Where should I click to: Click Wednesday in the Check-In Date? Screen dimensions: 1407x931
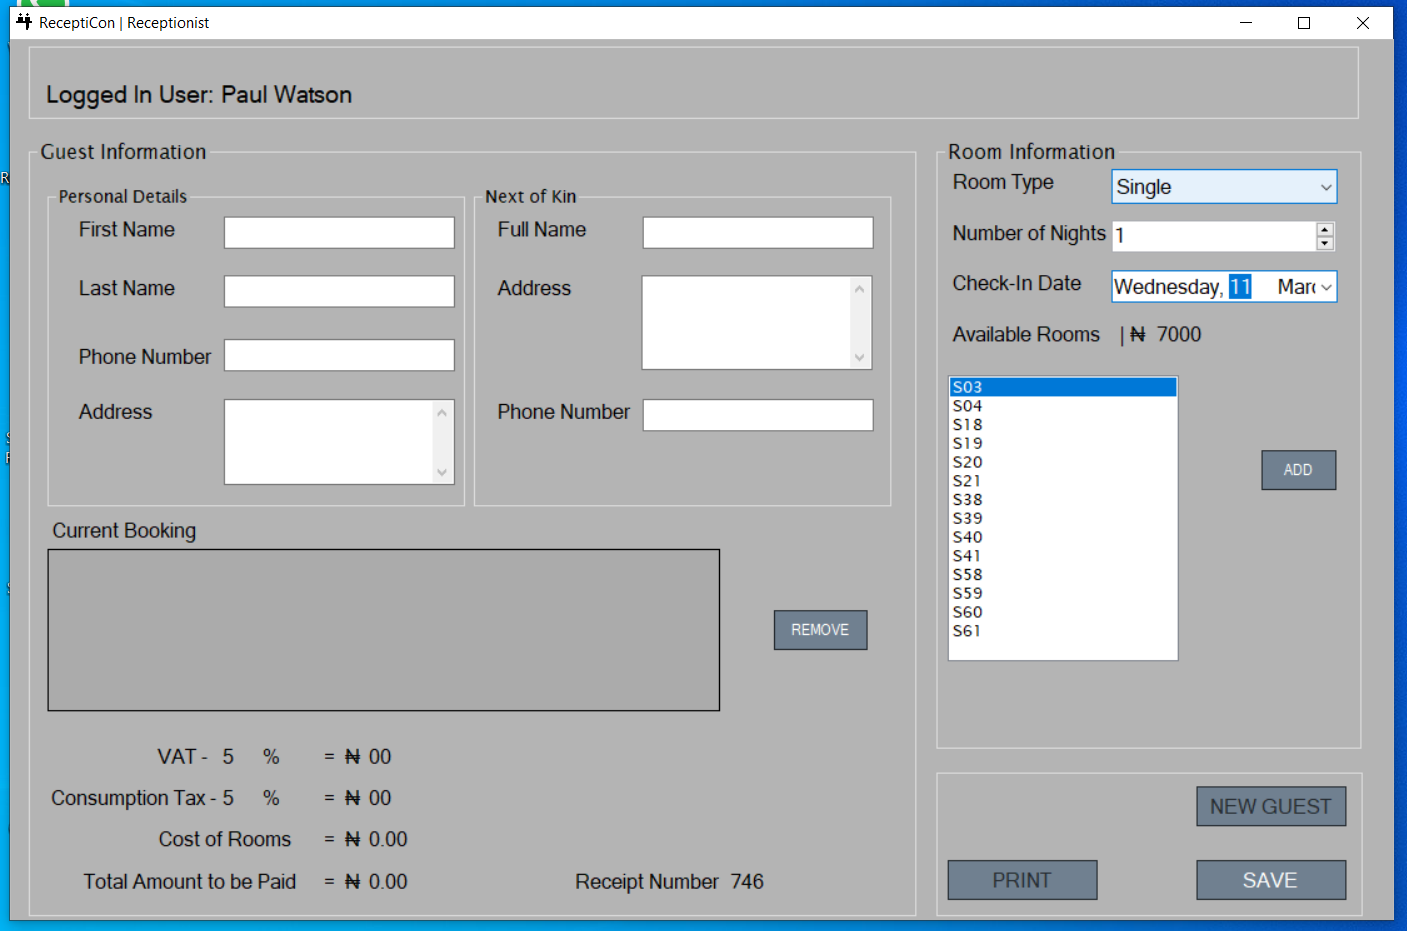tap(1168, 287)
